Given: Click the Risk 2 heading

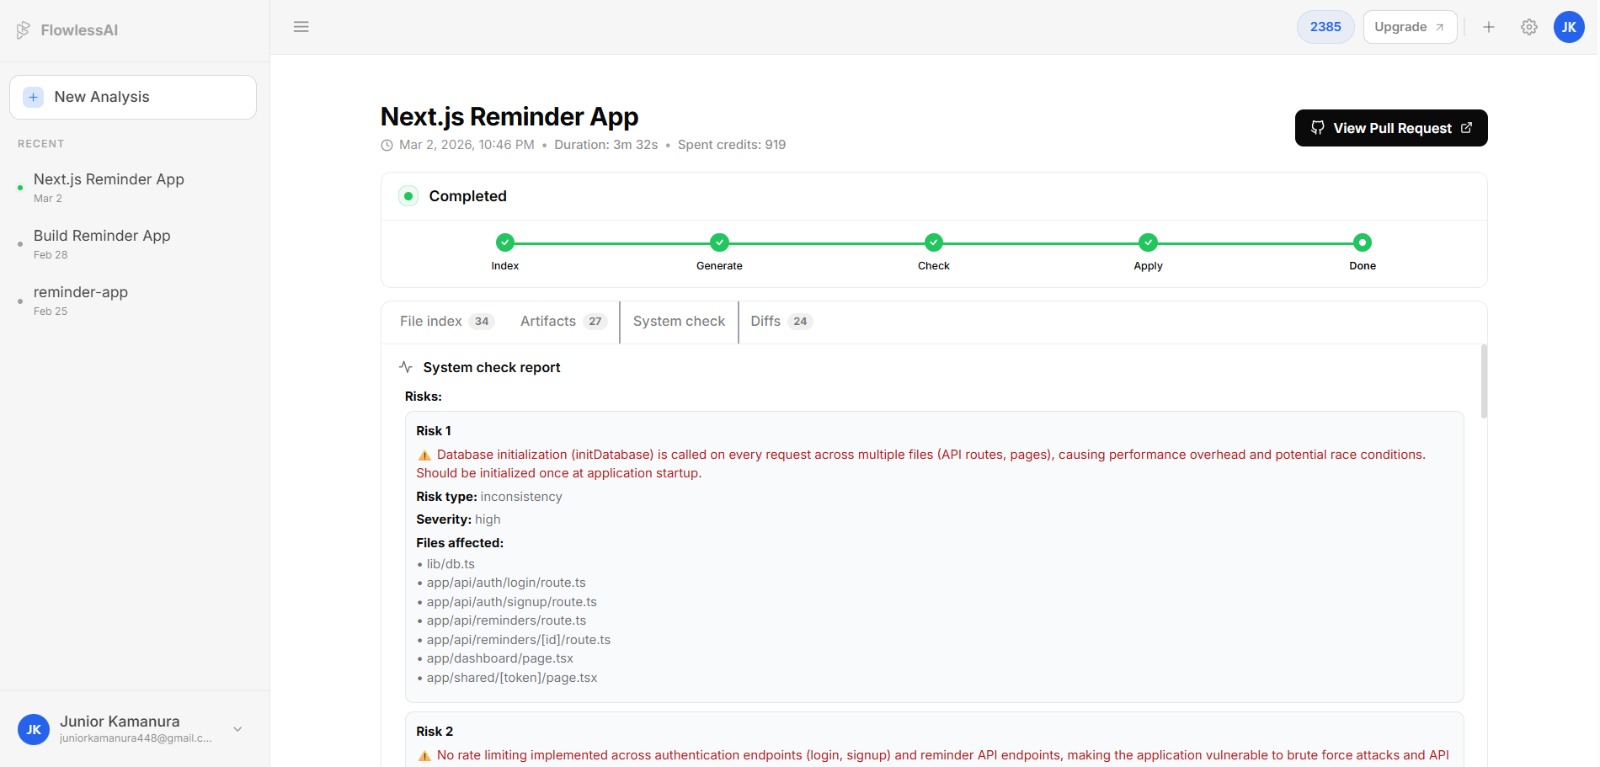Looking at the screenshot, I should 435,732.
